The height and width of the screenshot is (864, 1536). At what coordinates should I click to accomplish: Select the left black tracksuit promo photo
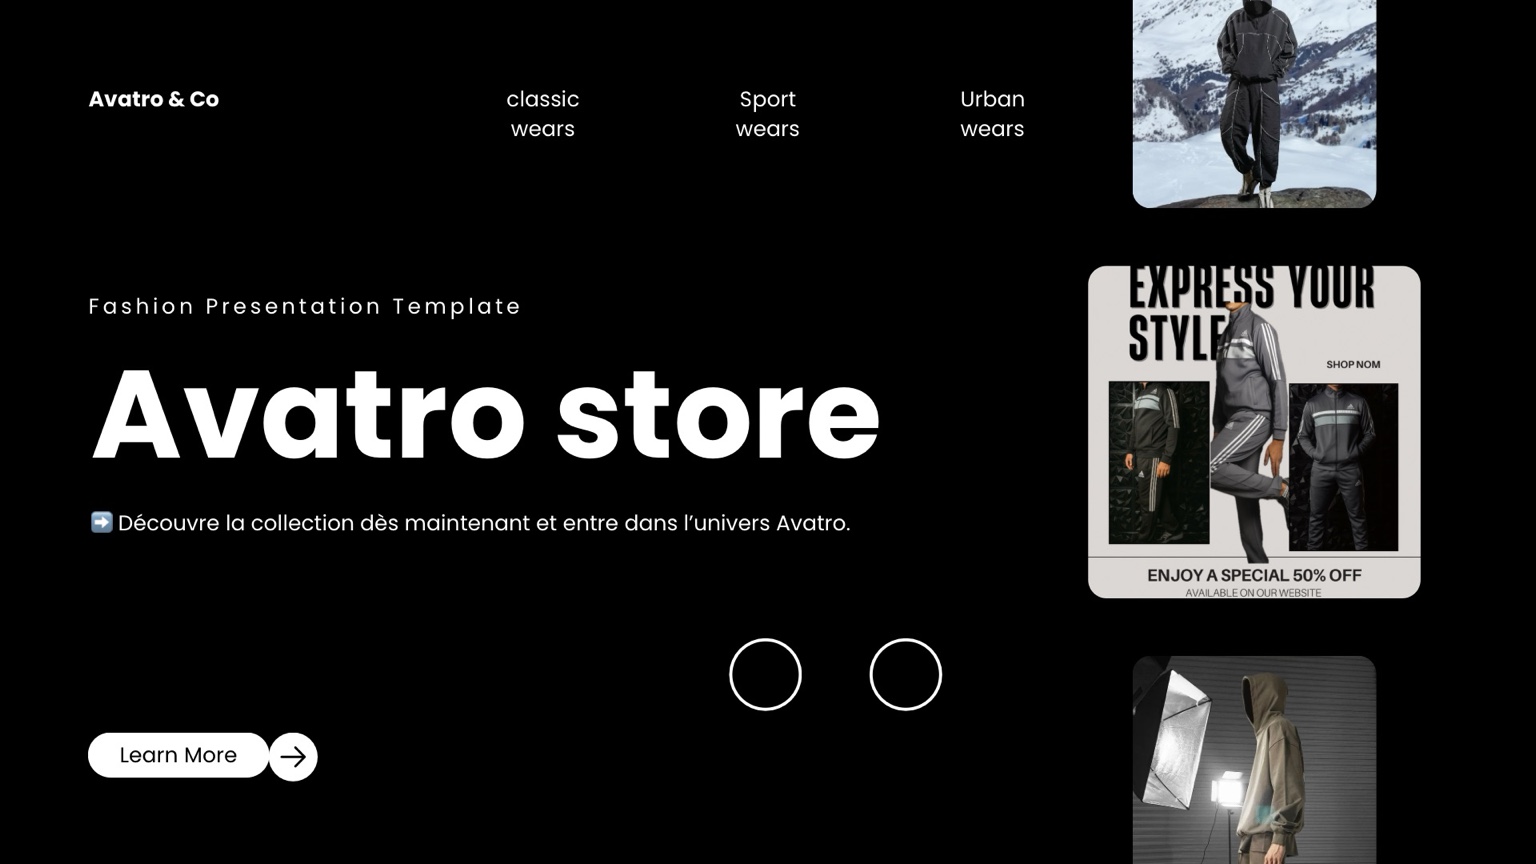(1158, 462)
